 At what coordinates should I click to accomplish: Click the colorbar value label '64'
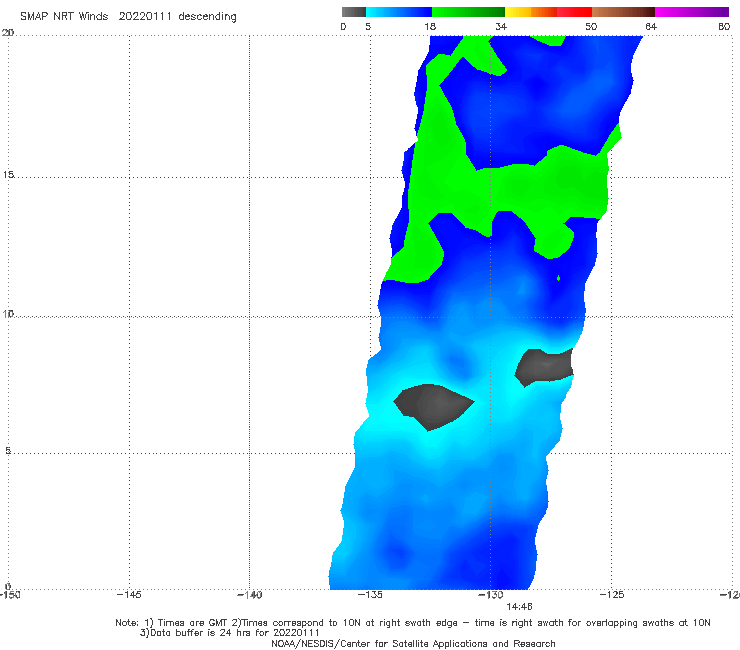pos(651,26)
